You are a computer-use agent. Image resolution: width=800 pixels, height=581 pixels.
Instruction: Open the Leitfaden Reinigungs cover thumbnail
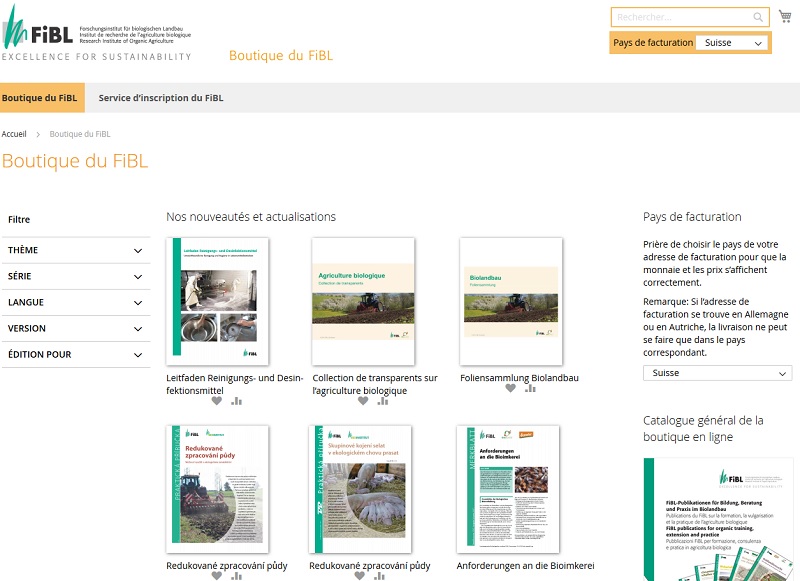[217, 301]
